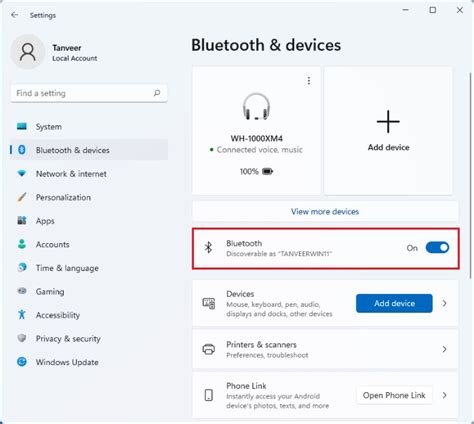Click the Find a setting search box

[x=89, y=93]
